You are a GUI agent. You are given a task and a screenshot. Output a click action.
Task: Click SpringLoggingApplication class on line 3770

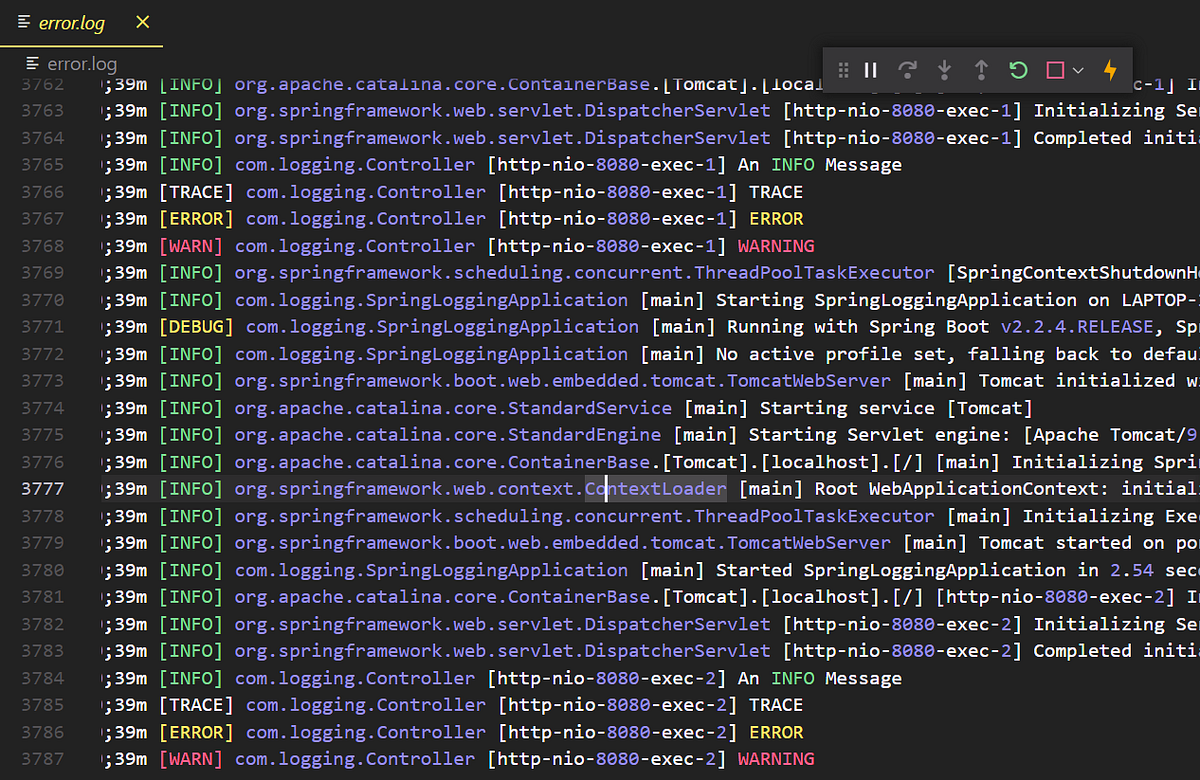pyautogui.click(x=497, y=300)
